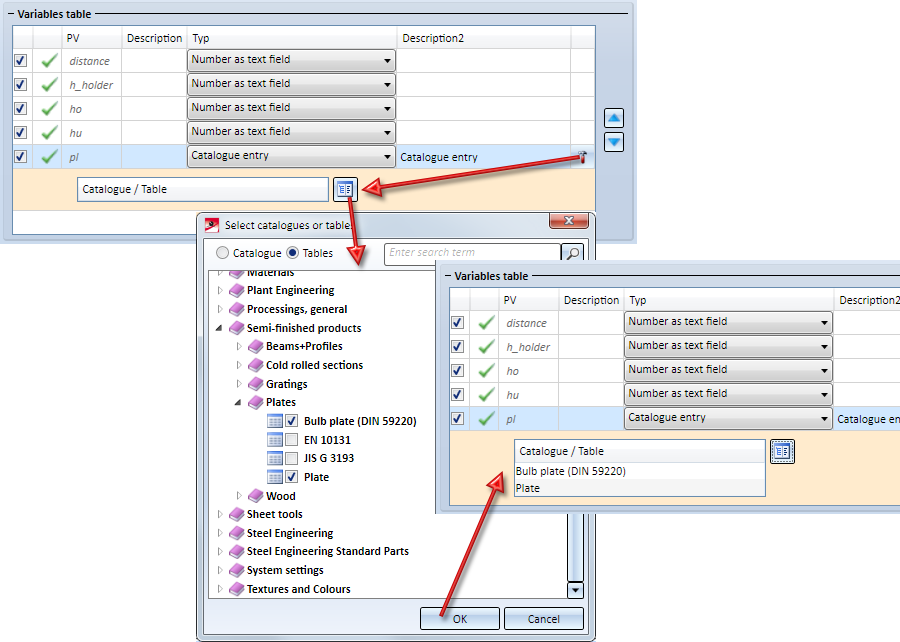Select Bulb plate (DIN 59220) list entry
900x642 pixels.
[x=639, y=471]
